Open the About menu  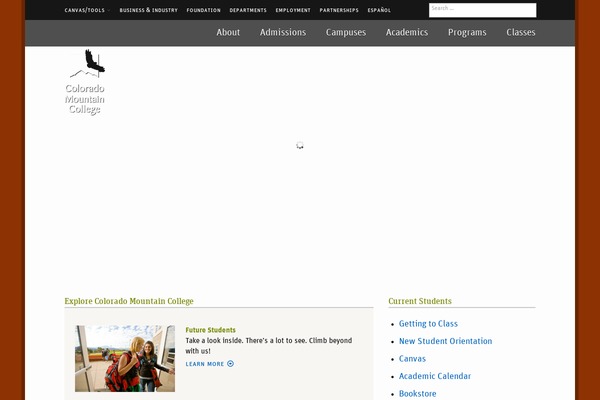tap(228, 33)
